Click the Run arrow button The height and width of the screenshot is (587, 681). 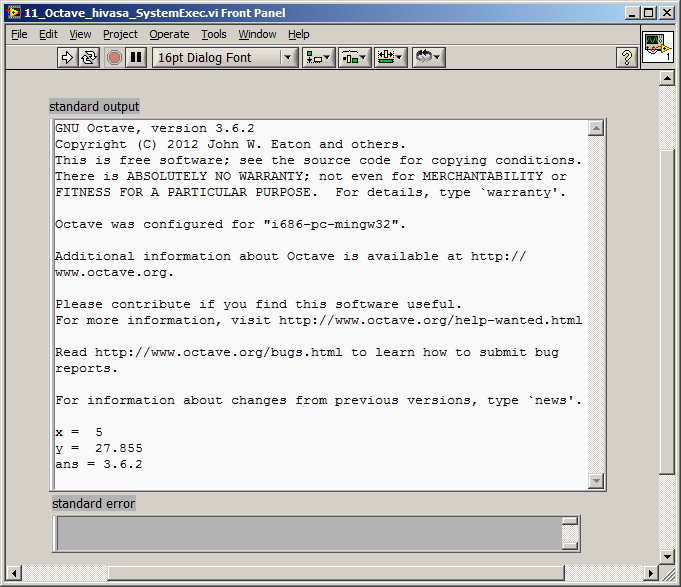[x=68, y=57]
